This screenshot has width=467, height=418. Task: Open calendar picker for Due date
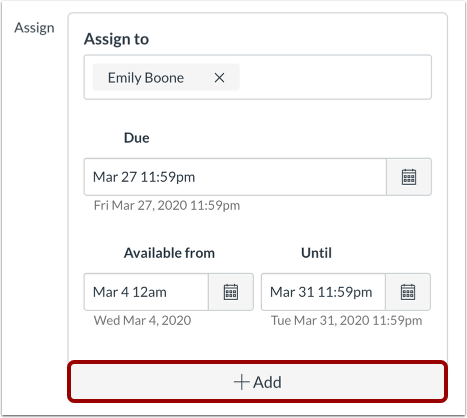(409, 177)
